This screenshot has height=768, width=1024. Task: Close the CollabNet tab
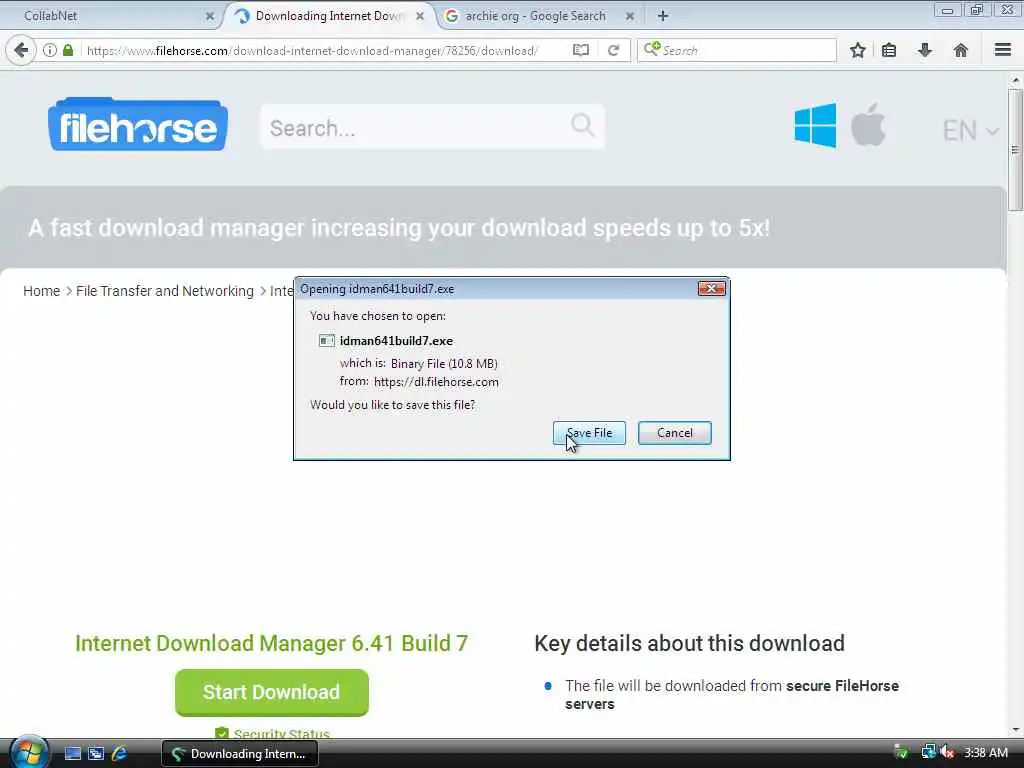(x=210, y=16)
